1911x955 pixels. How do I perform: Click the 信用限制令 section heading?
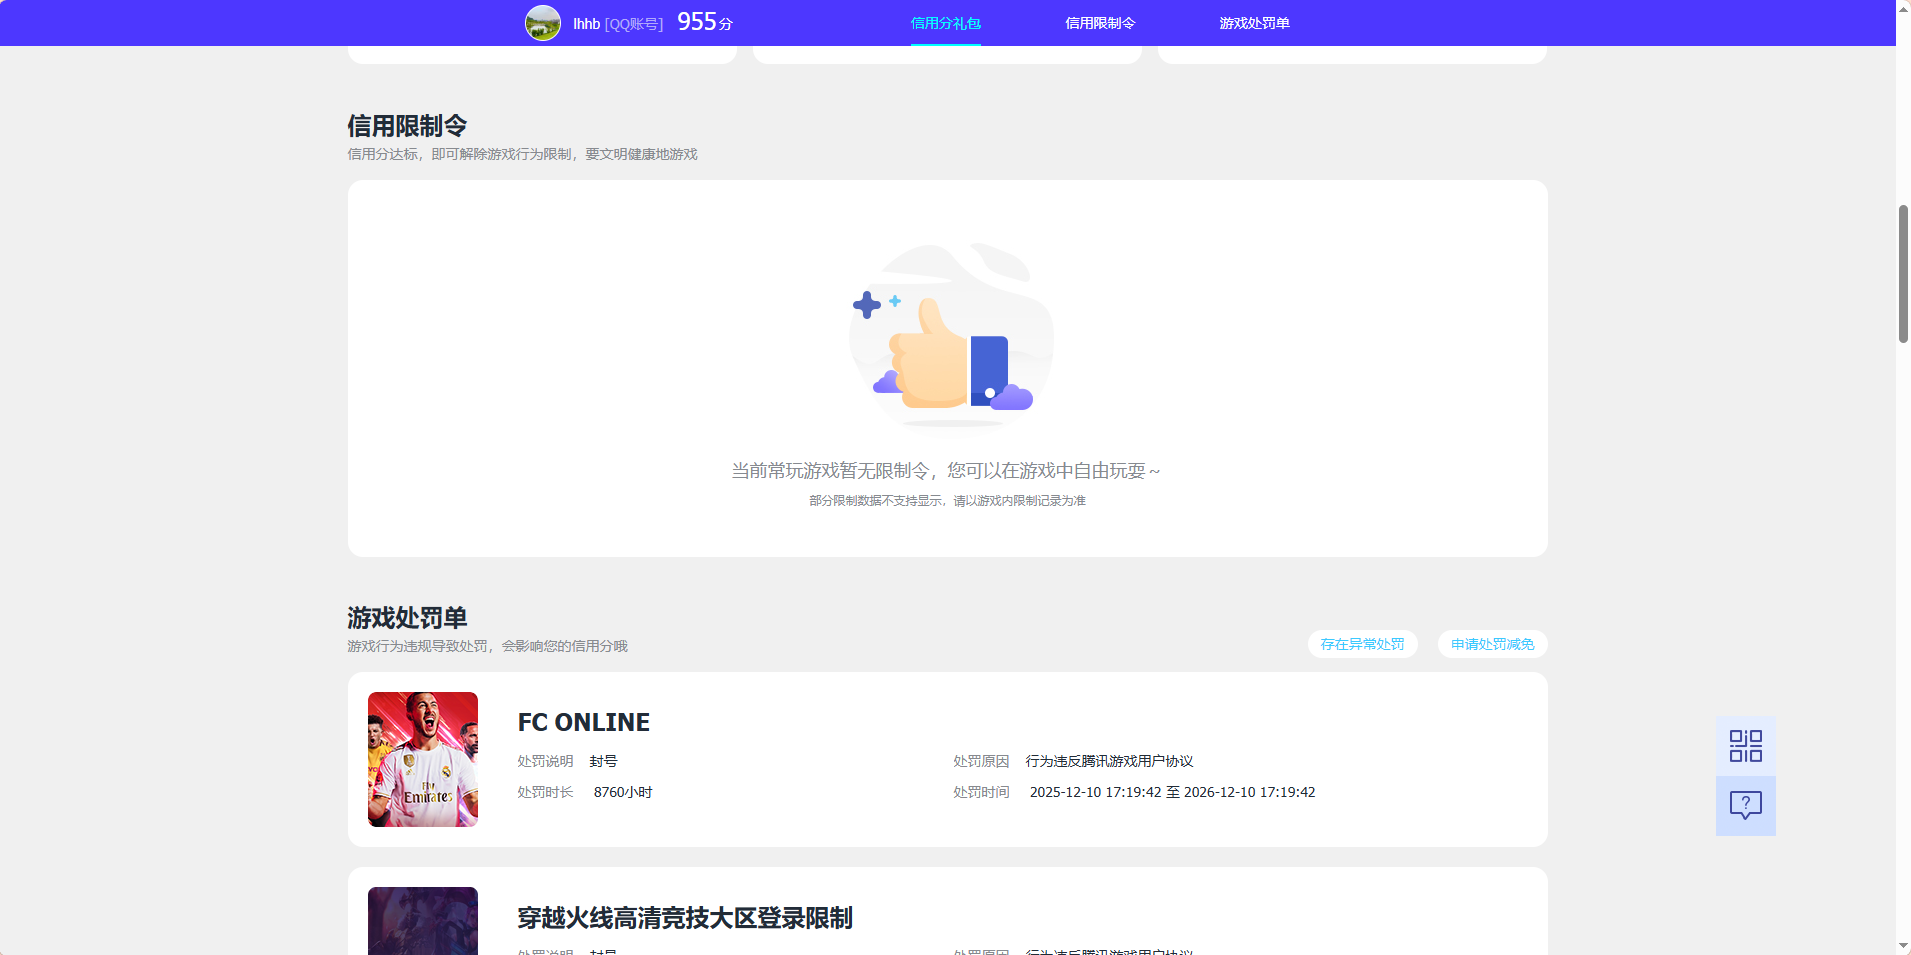pyautogui.click(x=407, y=126)
